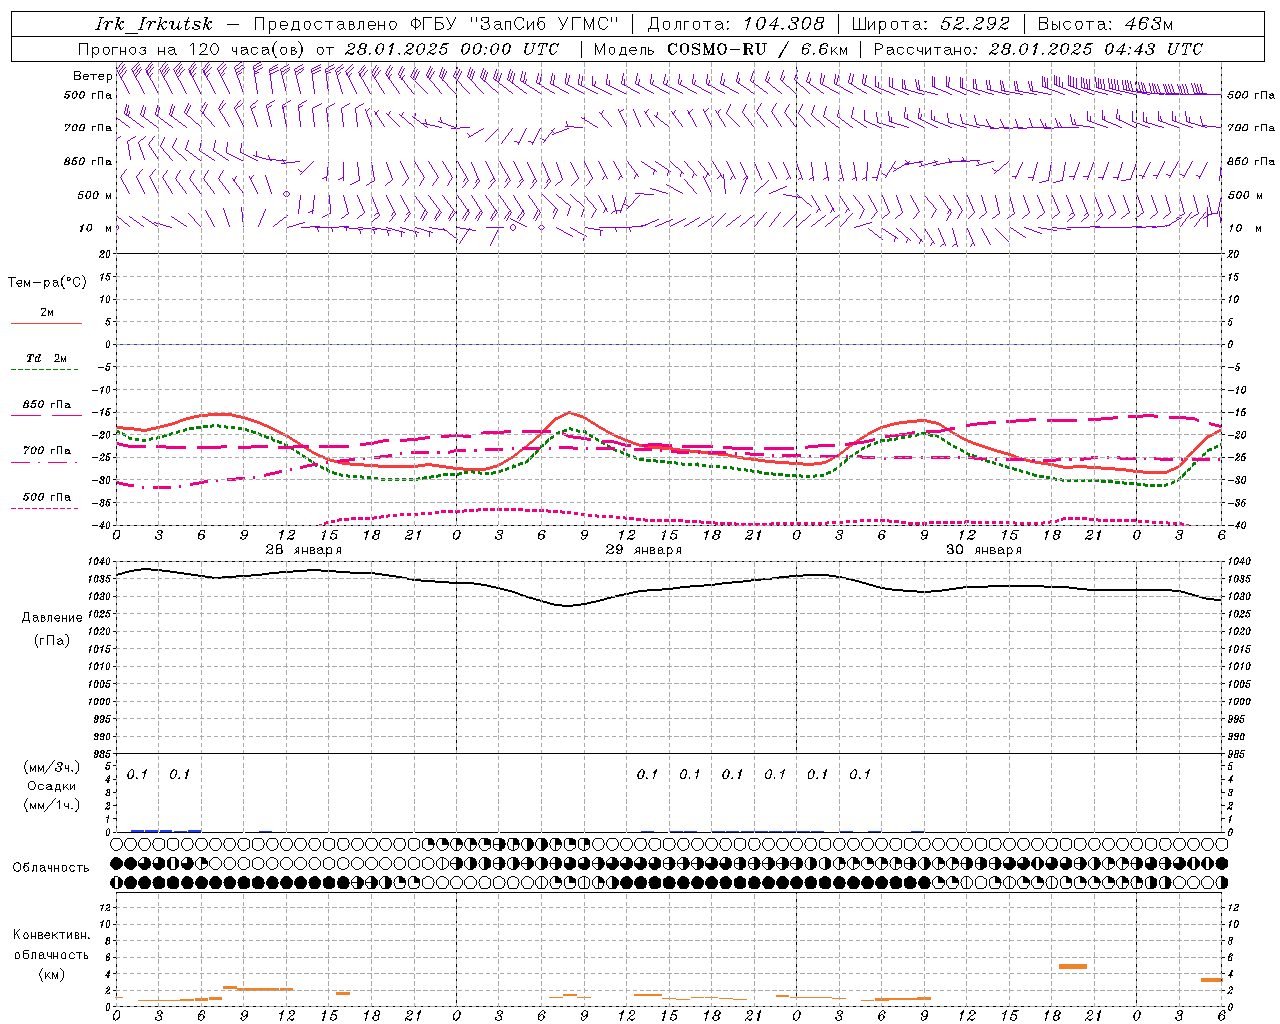Click the forecast line "Прогноз на 120 часа(ов)"

pos(192,49)
